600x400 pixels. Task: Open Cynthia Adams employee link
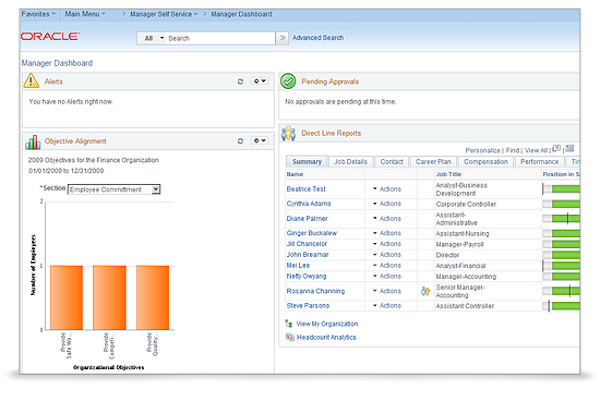pyautogui.click(x=310, y=203)
